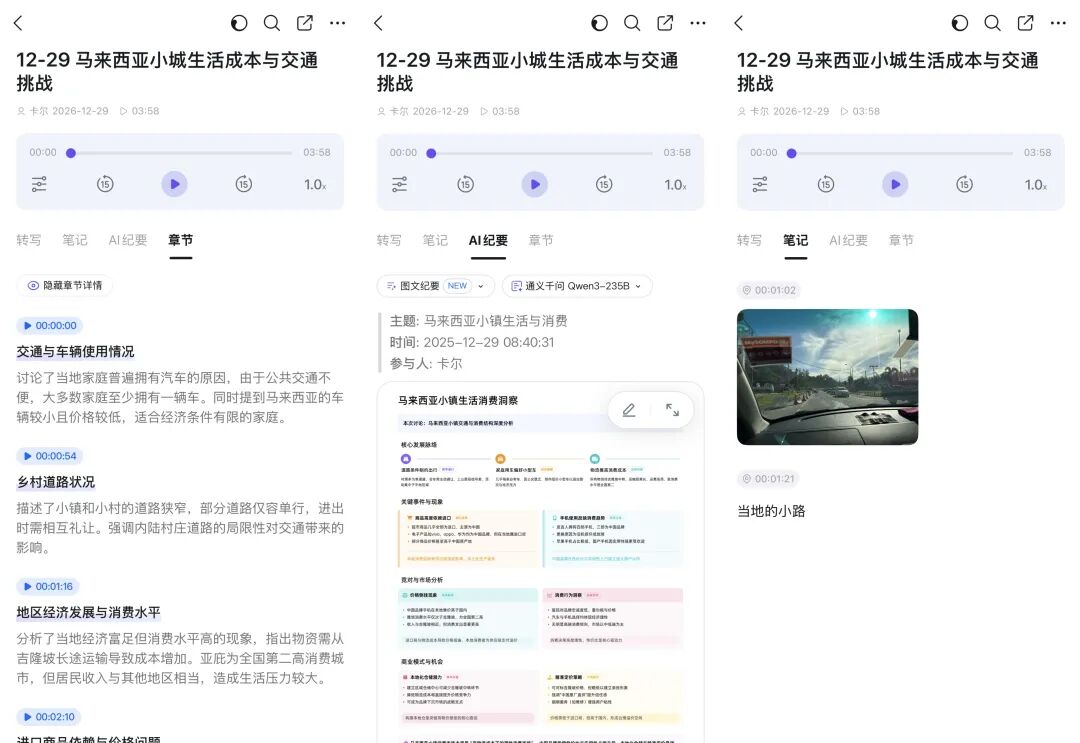Open search from the top toolbar

[x=271, y=22]
